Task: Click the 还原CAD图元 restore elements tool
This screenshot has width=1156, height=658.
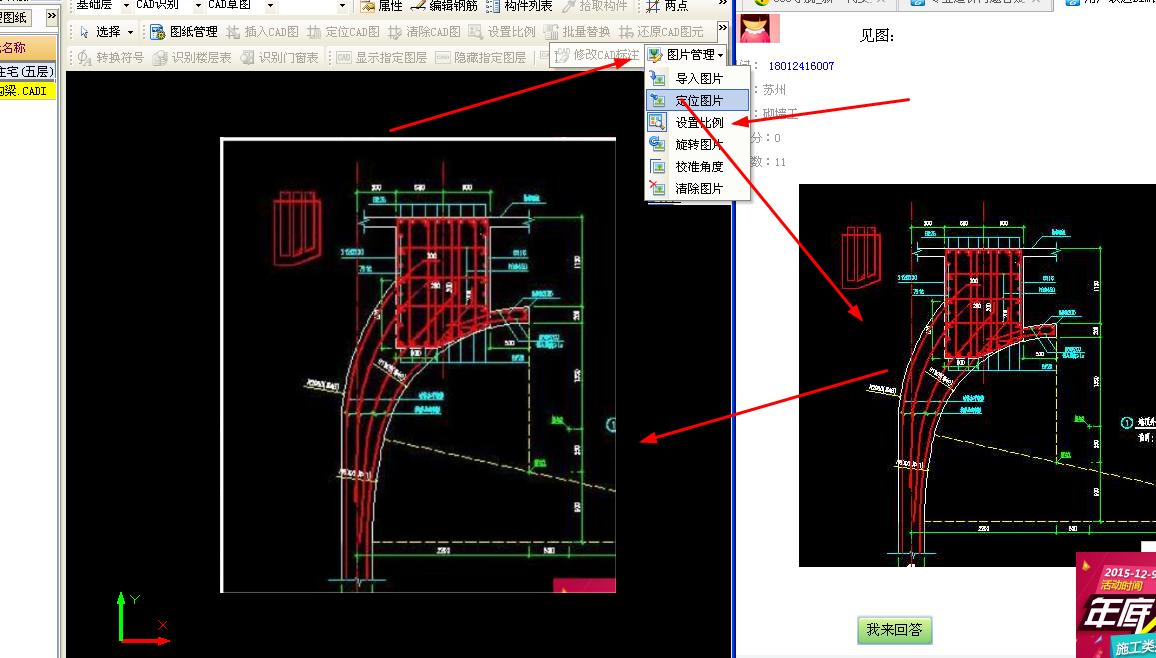Action: [x=661, y=32]
